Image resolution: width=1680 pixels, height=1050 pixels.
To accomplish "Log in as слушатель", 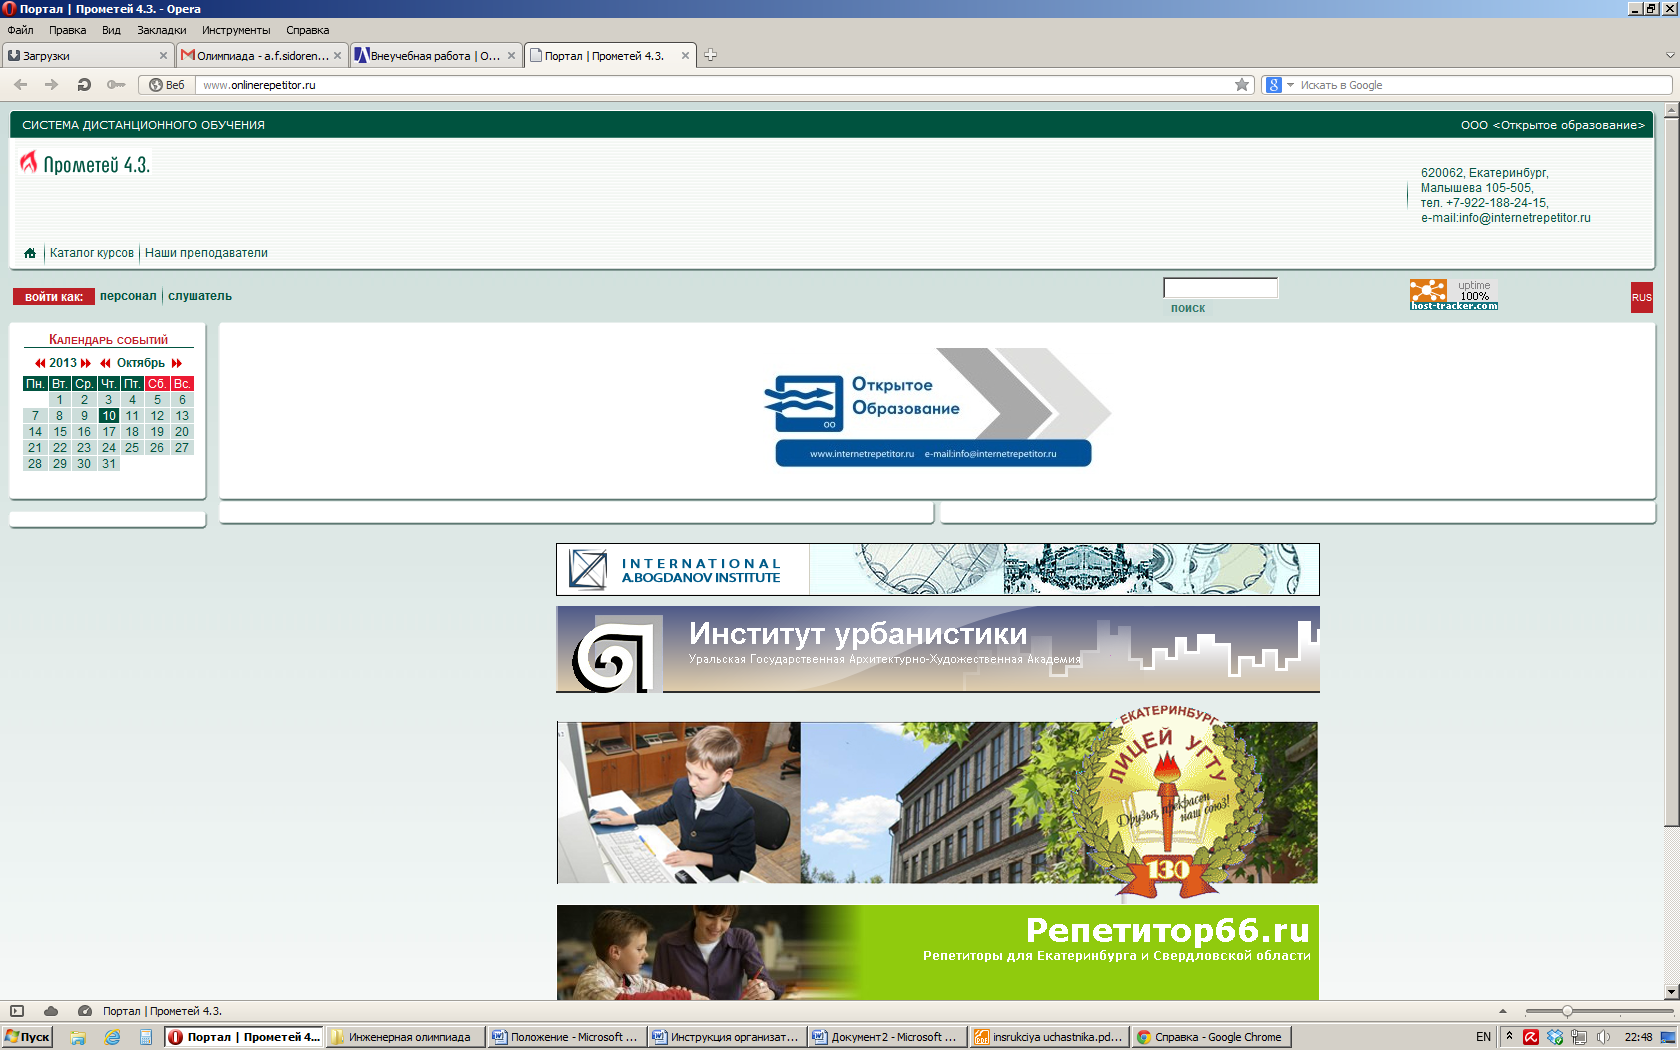I will point(200,296).
